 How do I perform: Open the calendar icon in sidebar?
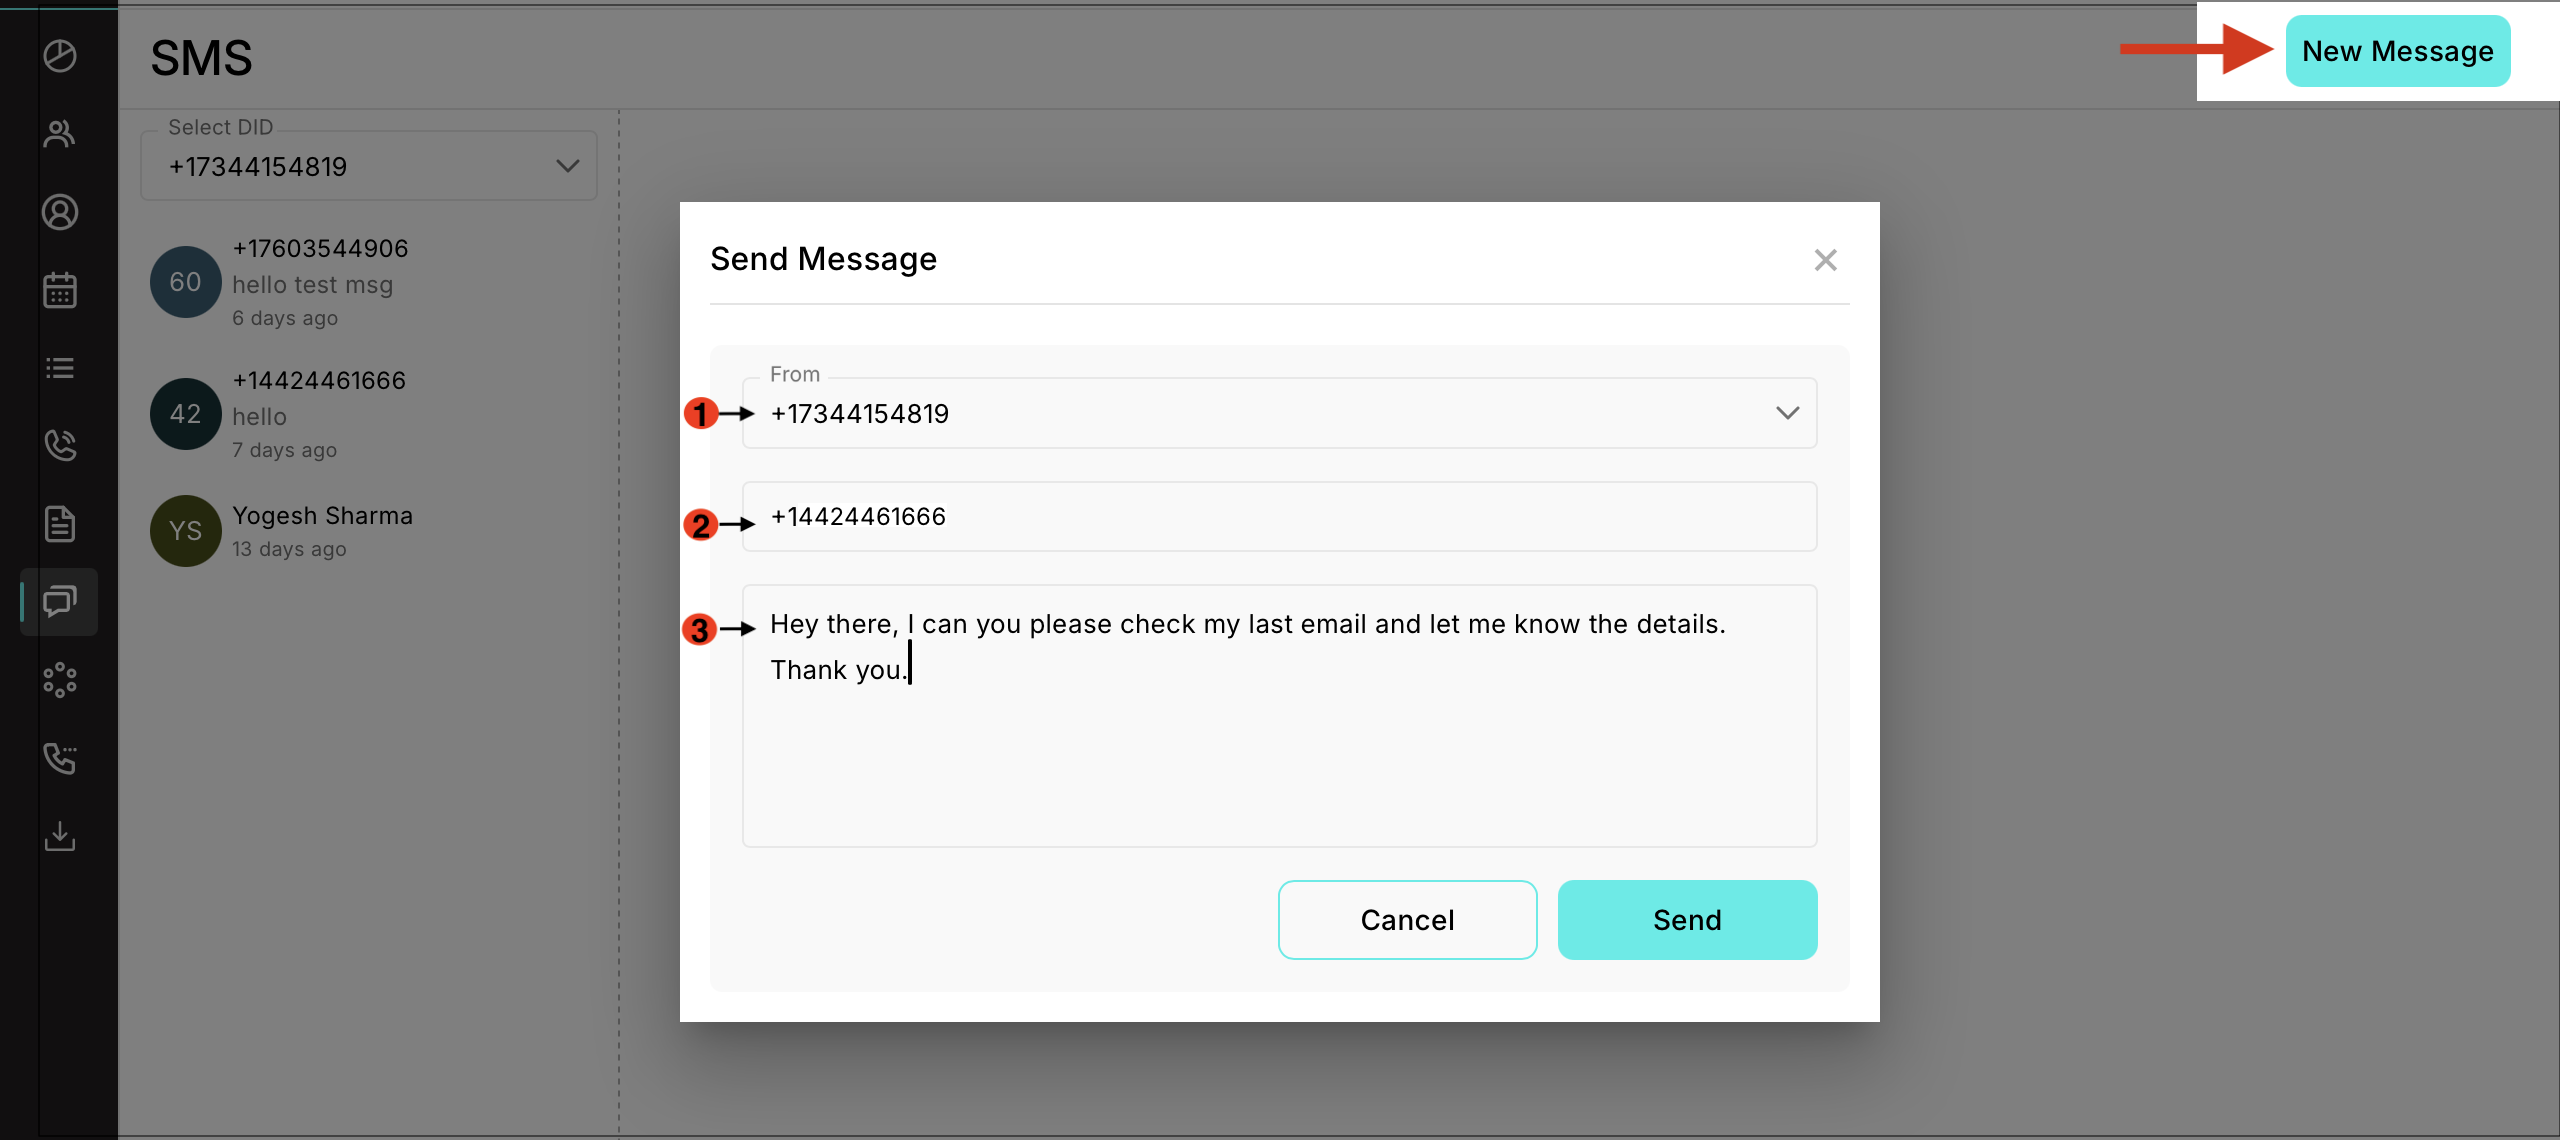click(x=60, y=290)
